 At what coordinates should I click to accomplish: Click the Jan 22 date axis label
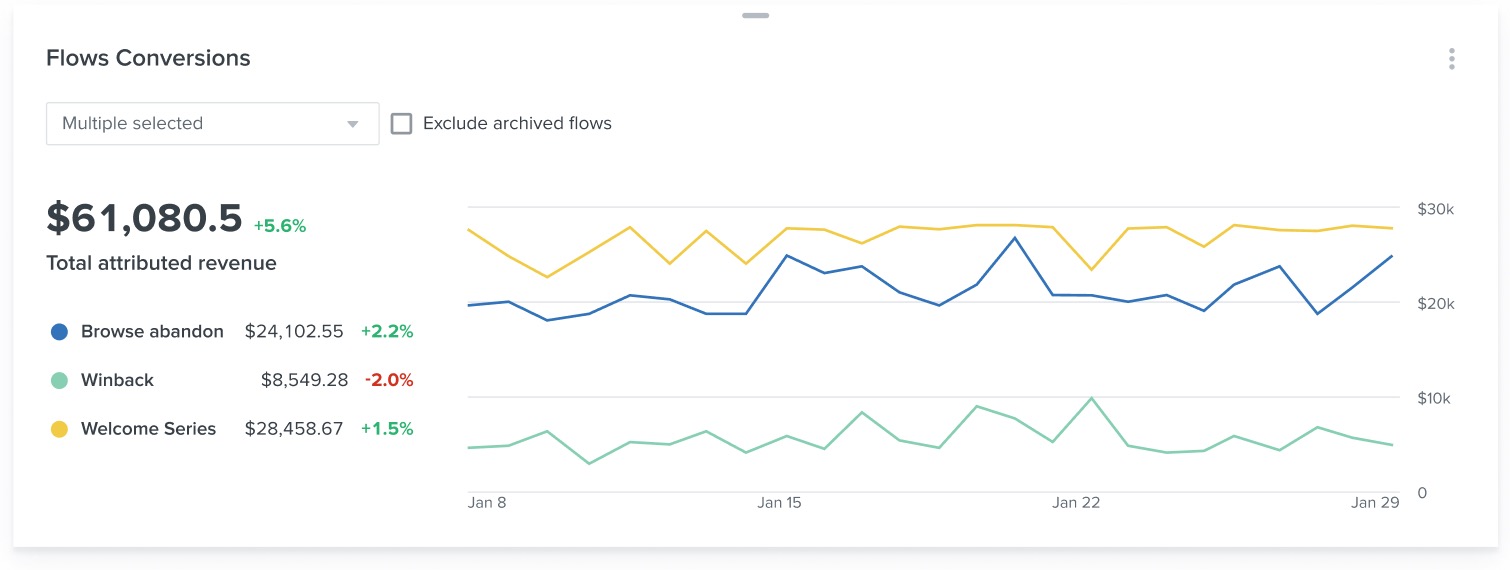tap(1076, 503)
